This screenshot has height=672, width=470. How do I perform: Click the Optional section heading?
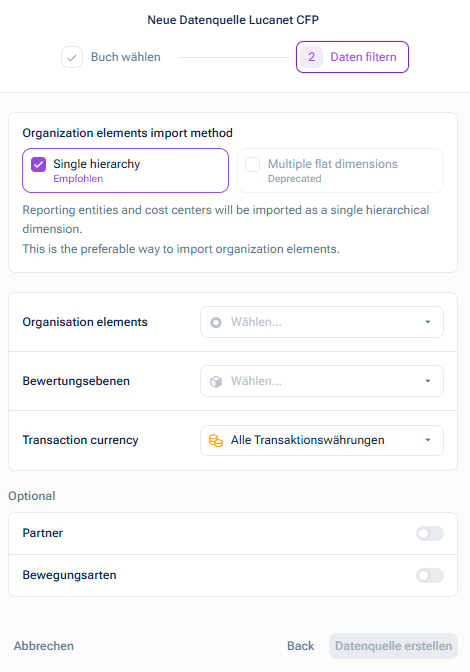[x=32, y=496]
